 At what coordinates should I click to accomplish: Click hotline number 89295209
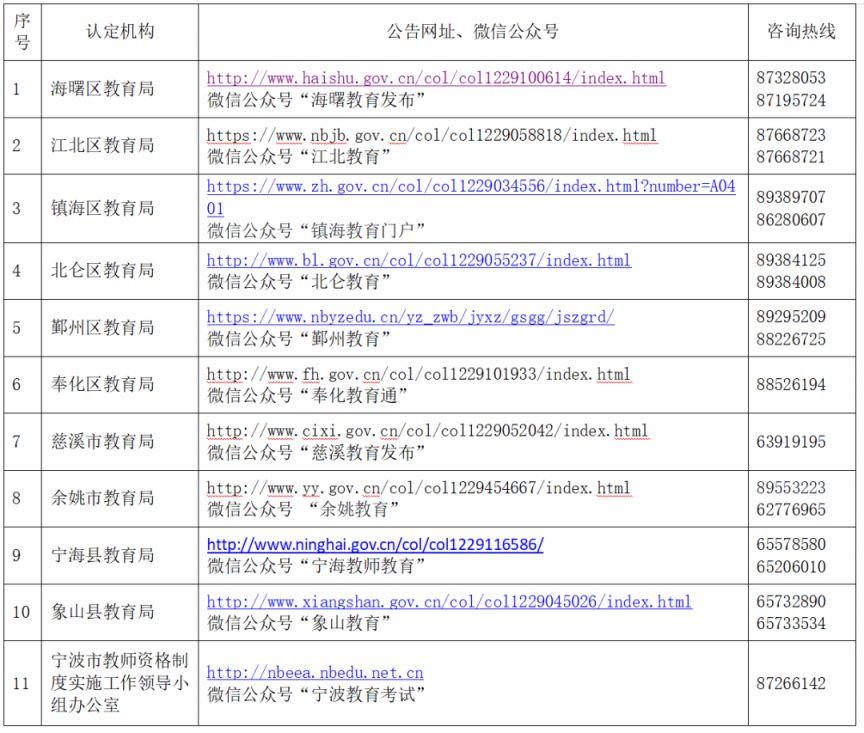[791, 317]
